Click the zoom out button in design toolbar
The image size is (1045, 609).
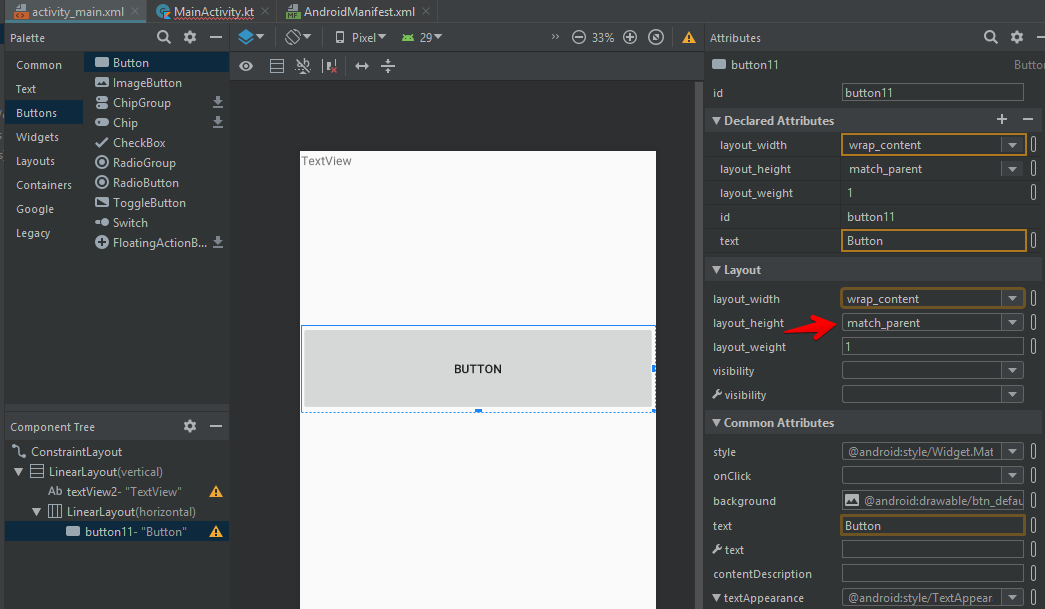tap(579, 37)
